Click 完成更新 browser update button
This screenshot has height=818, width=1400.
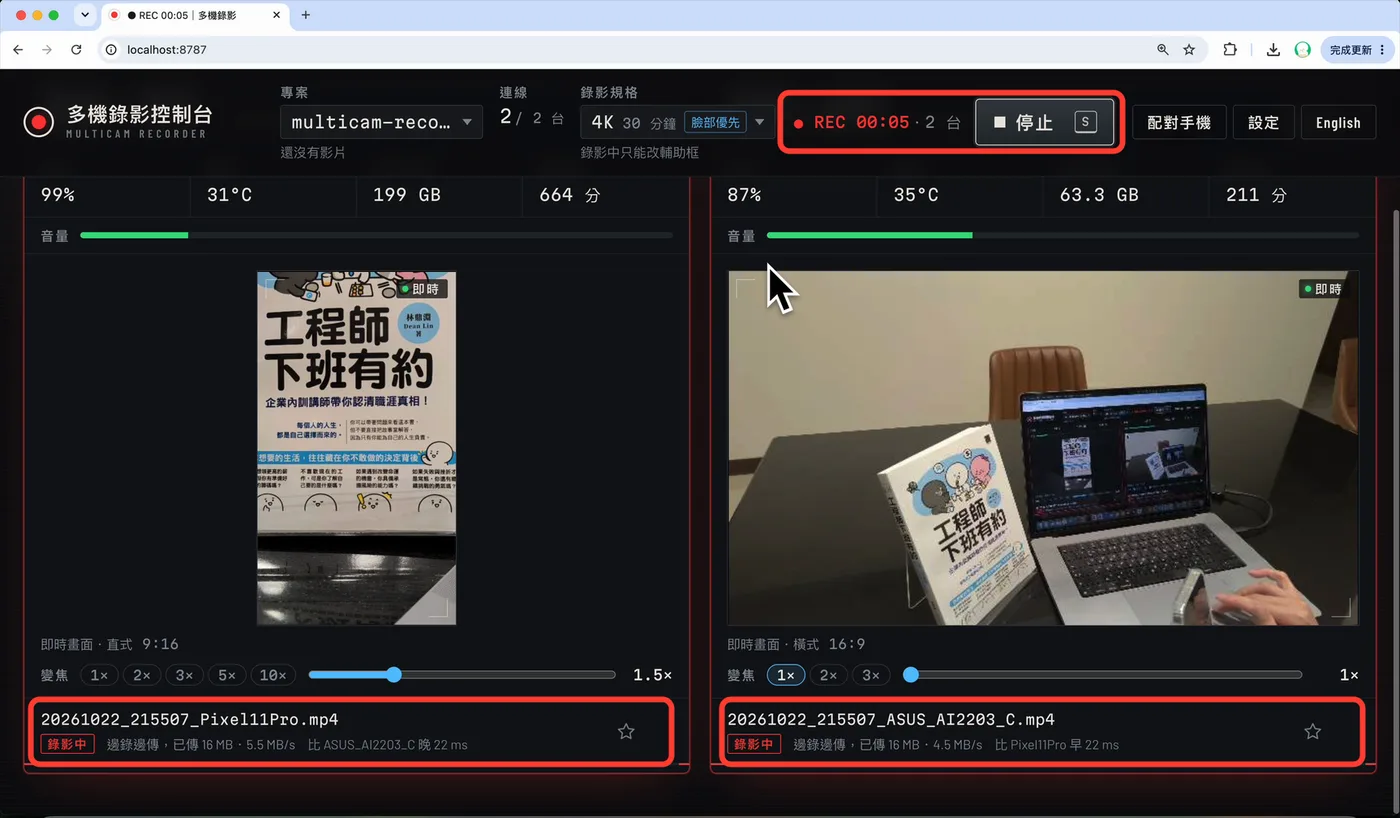tap(1357, 49)
